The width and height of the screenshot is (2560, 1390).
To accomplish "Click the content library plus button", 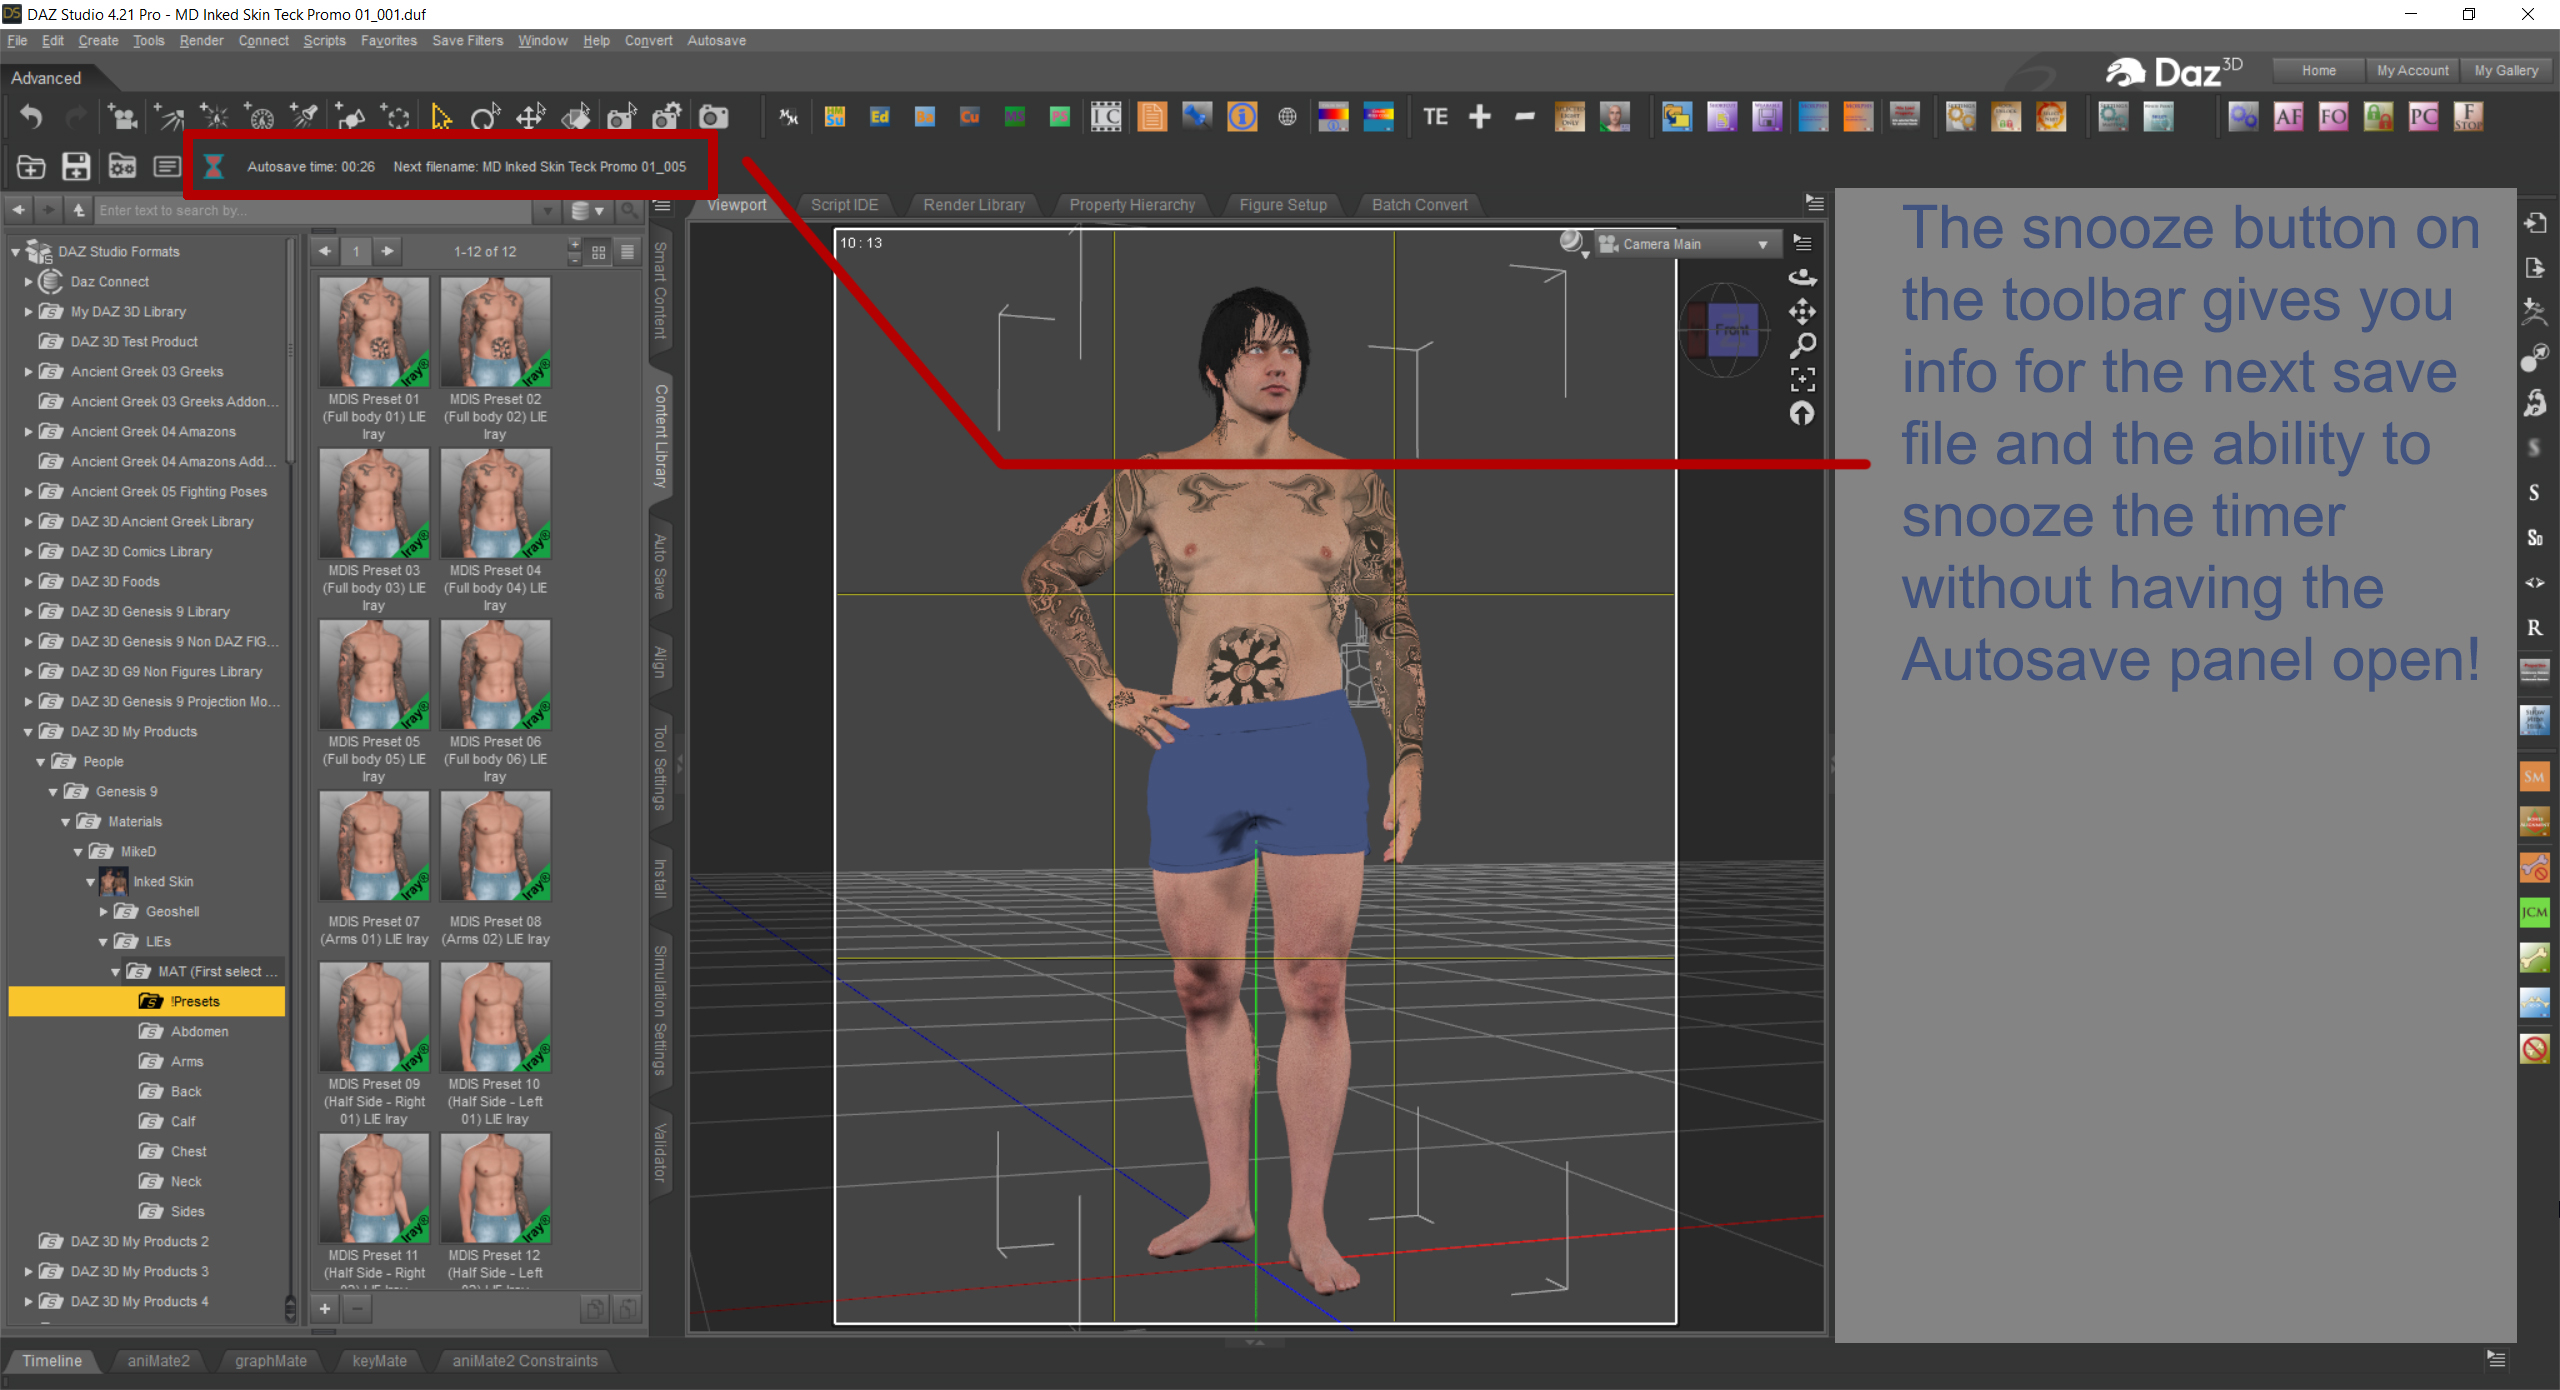I will click(325, 1308).
